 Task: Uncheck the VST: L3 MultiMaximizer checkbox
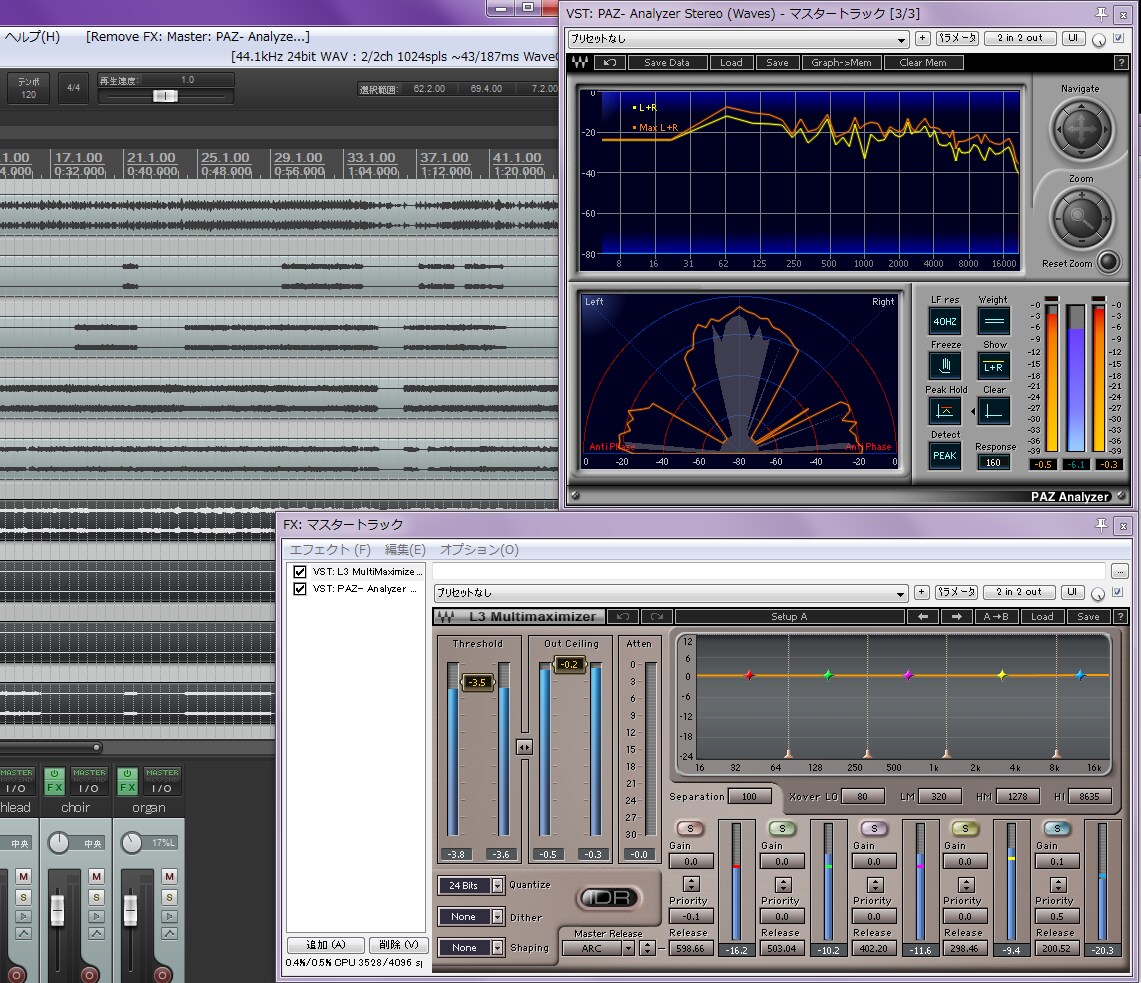[x=300, y=571]
